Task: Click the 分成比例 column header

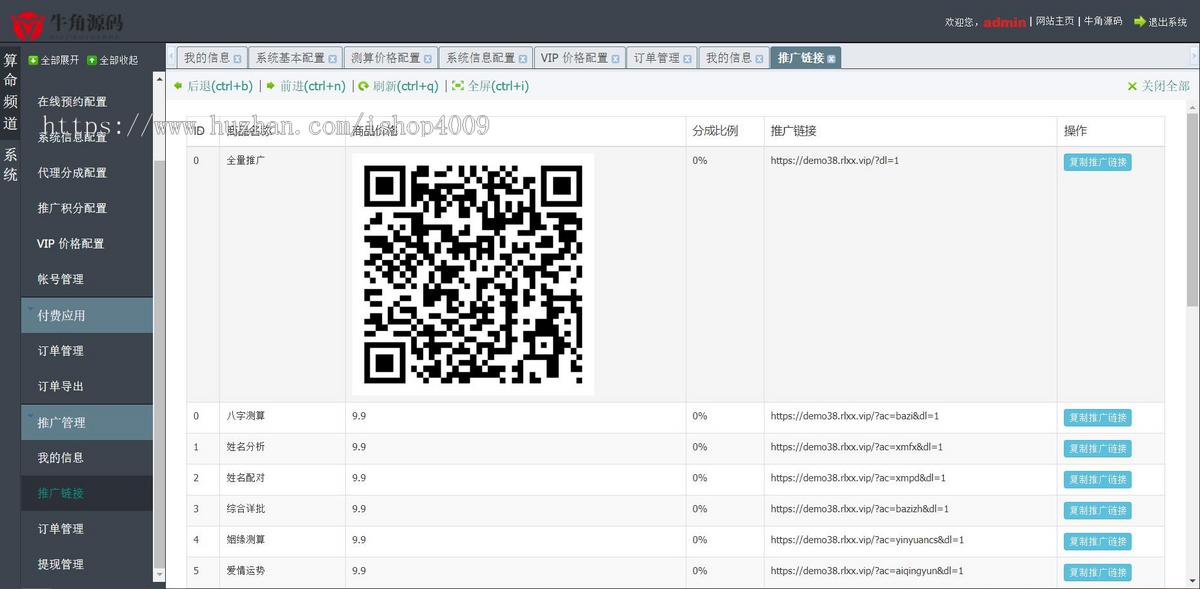Action: tap(715, 131)
